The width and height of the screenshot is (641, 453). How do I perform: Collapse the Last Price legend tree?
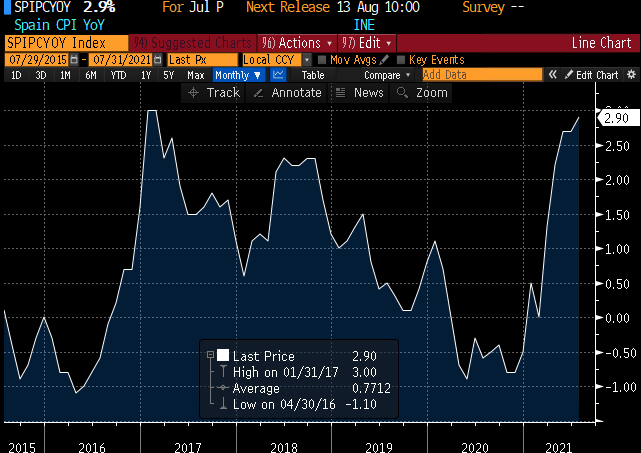tap(208, 356)
